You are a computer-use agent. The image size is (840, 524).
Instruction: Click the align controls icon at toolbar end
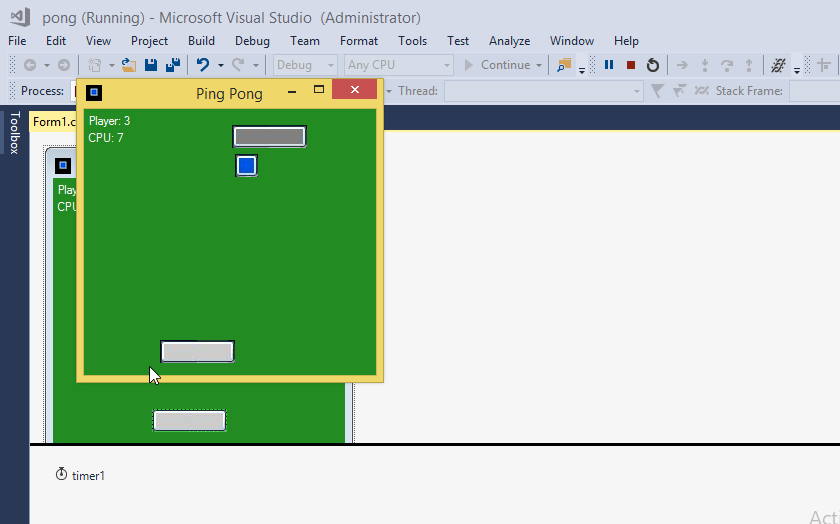click(824, 65)
